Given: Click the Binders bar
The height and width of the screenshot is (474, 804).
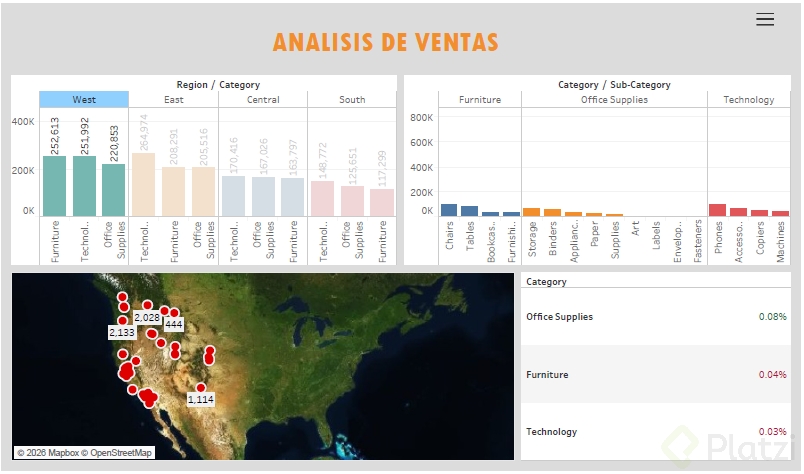Looking at the screenshot, I should tap(552, 212).
